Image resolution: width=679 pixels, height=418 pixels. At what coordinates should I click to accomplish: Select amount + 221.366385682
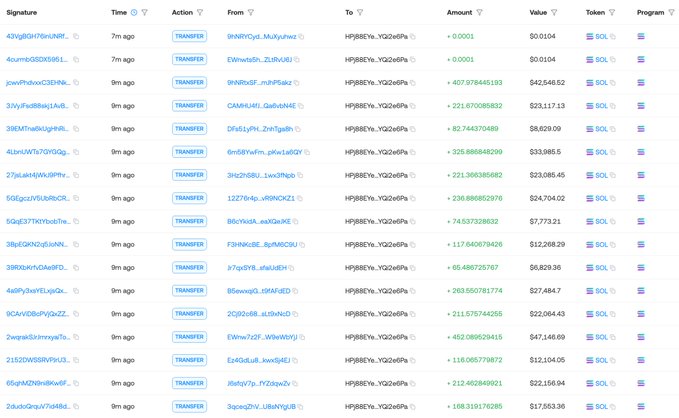click(475, 175)
